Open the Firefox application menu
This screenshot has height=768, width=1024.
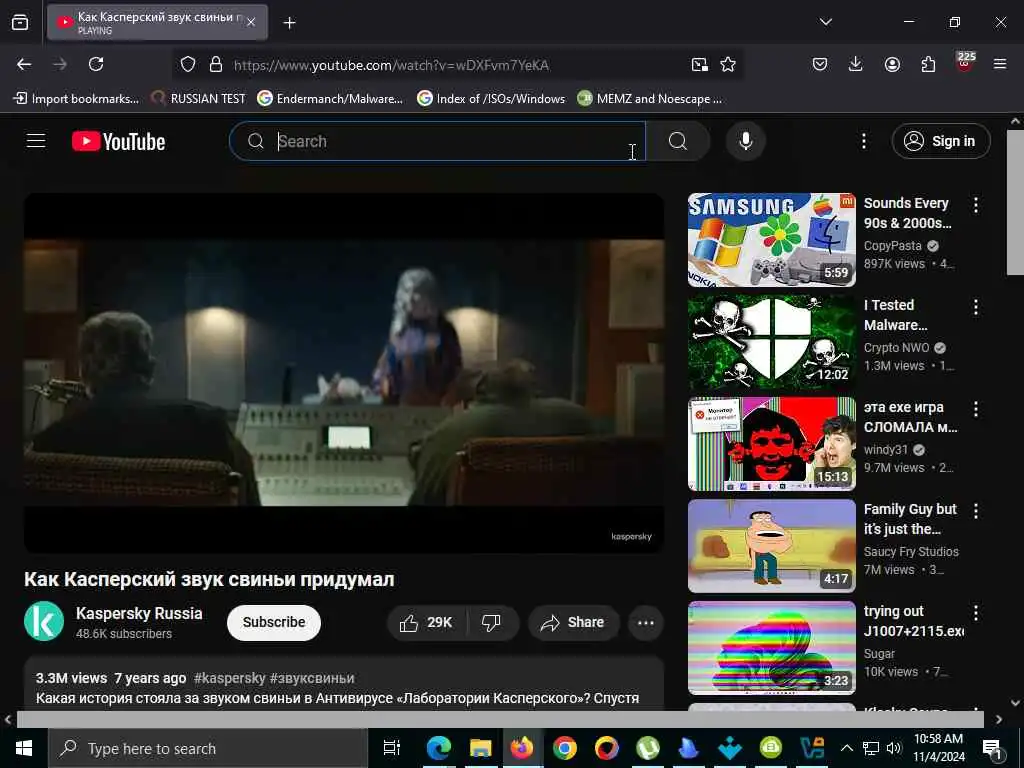click(999, 64)
